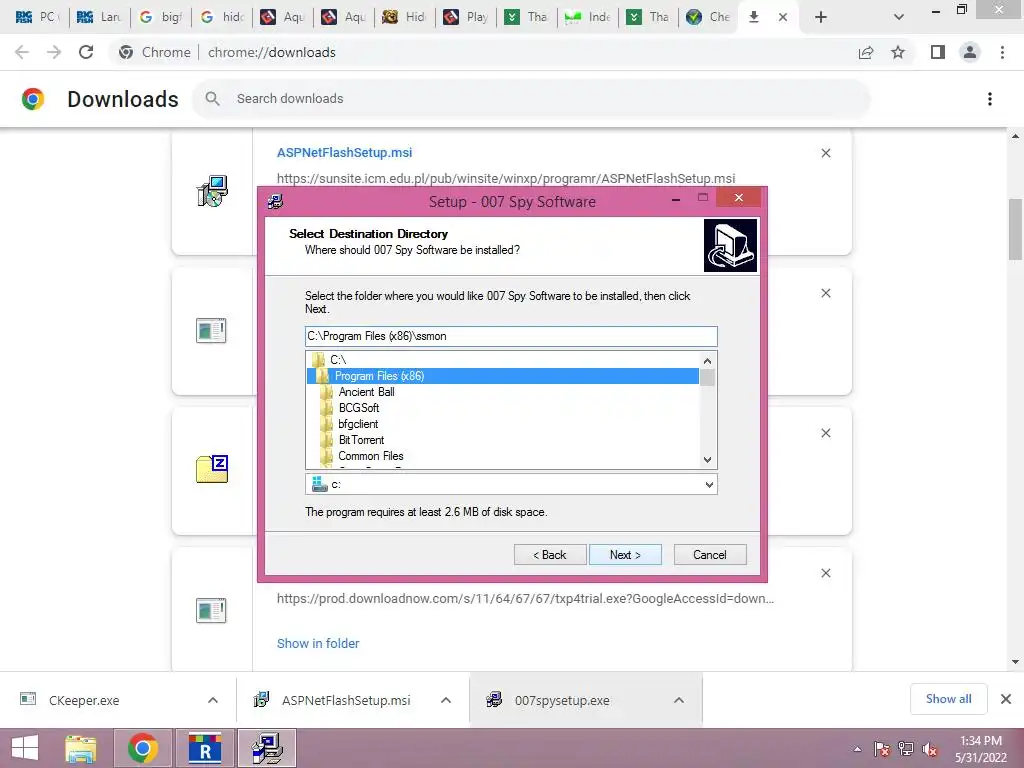Click the muted volume tray icon

click(930, 749)
